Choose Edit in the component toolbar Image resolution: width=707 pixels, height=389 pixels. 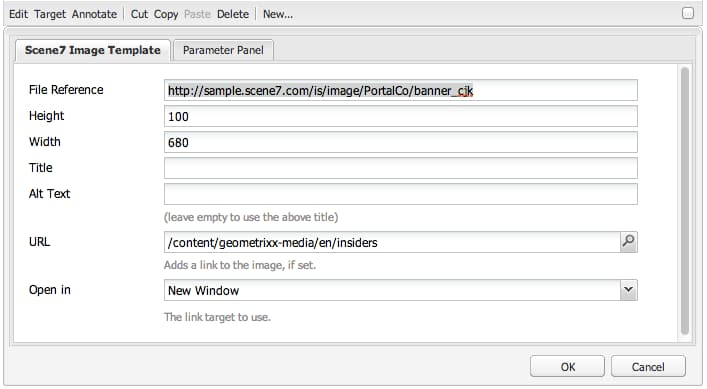pos(18,14)
